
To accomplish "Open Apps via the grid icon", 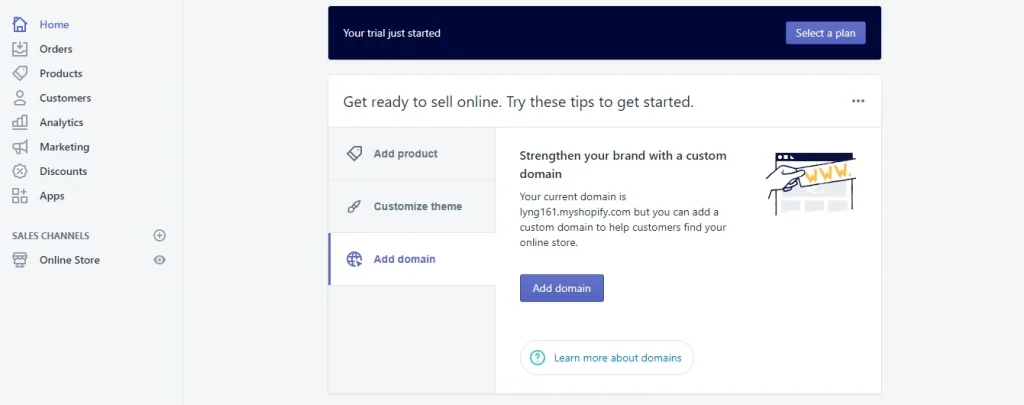I will coord(19,196).
